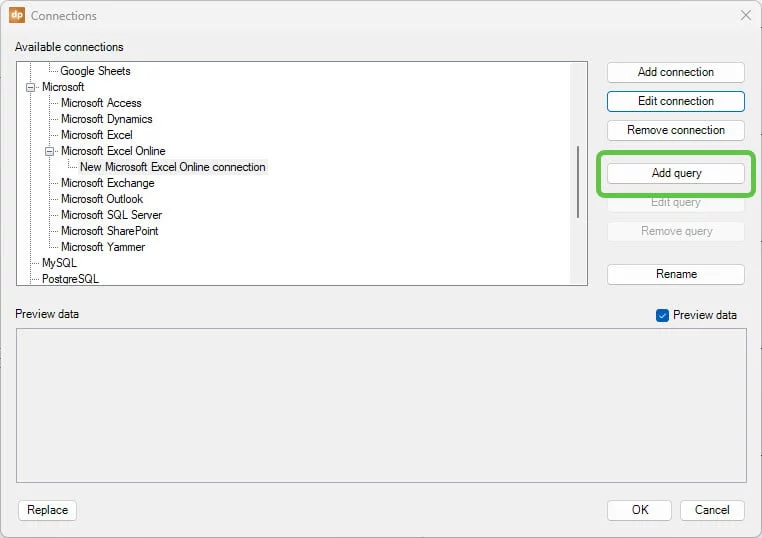Open Edit connection dialog
The image size is (762, 538).
click(675, 101)
